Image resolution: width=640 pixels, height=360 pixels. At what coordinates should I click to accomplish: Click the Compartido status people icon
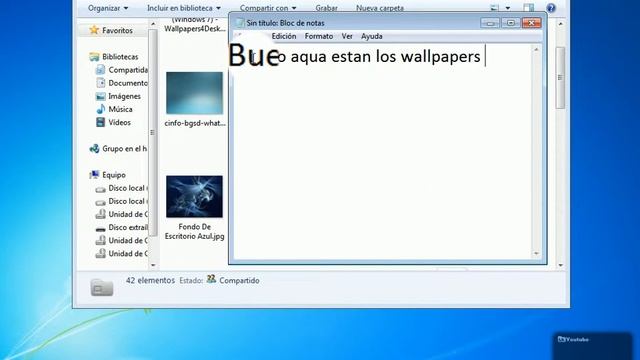pyautogui.click(x=211, y=279)
